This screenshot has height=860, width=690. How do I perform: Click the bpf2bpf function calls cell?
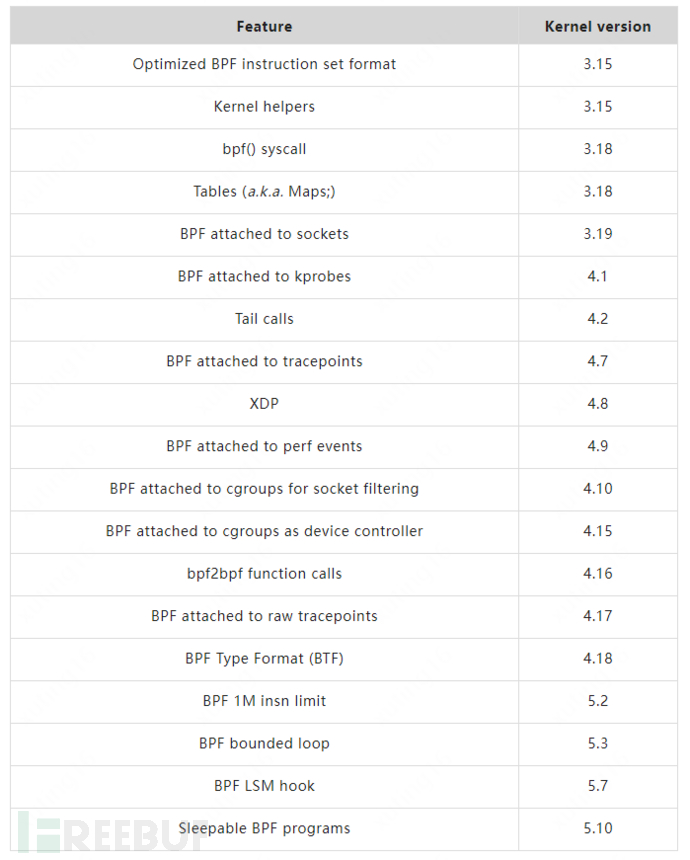(x=264, y=574)
